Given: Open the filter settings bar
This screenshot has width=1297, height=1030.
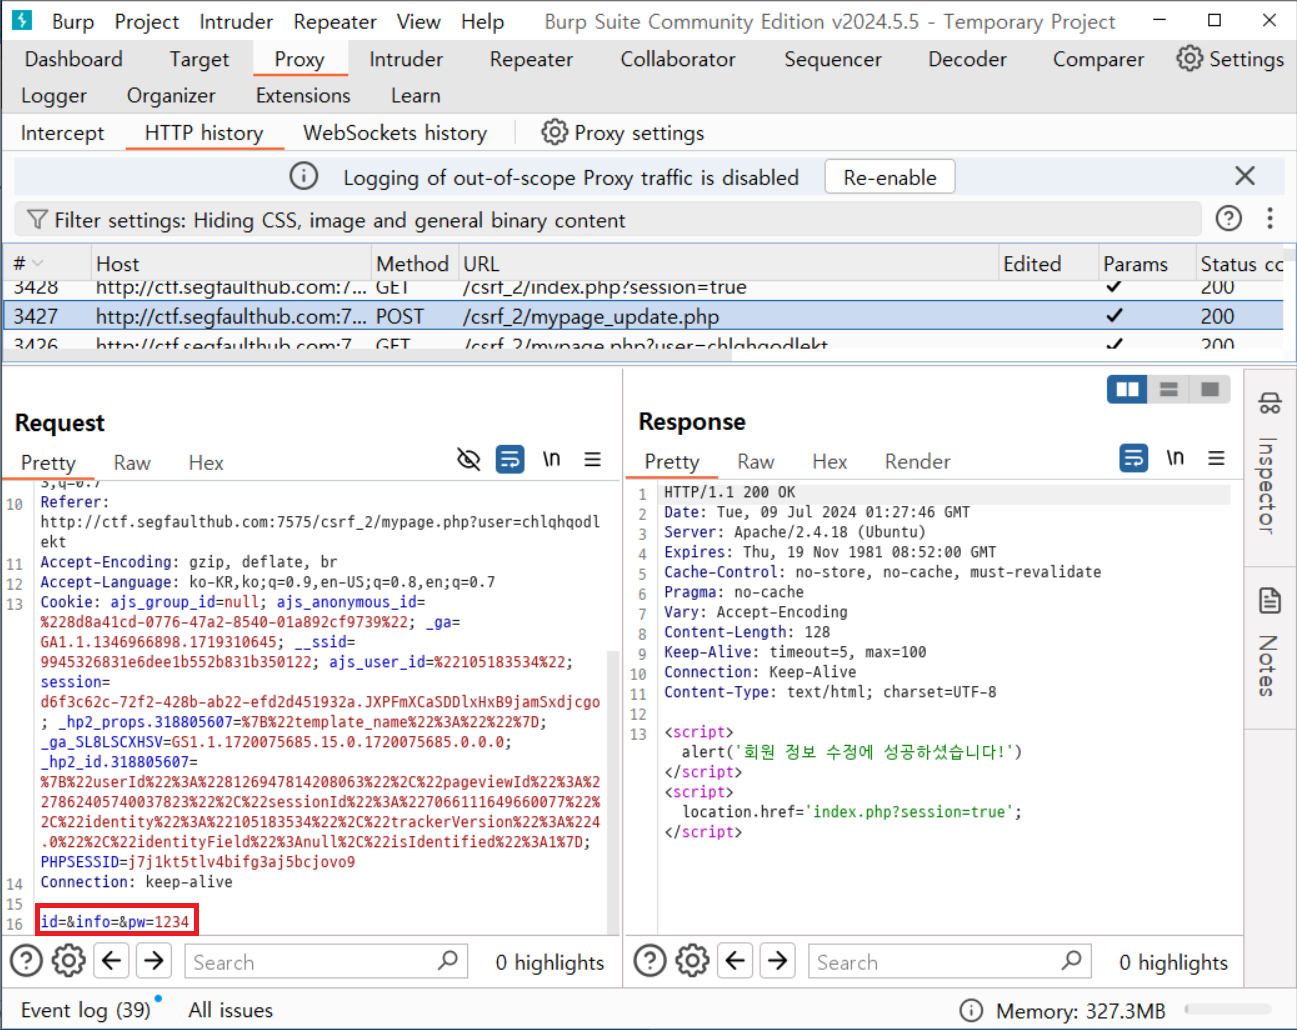Looking at the screenshot, I should tap(607, 220).
